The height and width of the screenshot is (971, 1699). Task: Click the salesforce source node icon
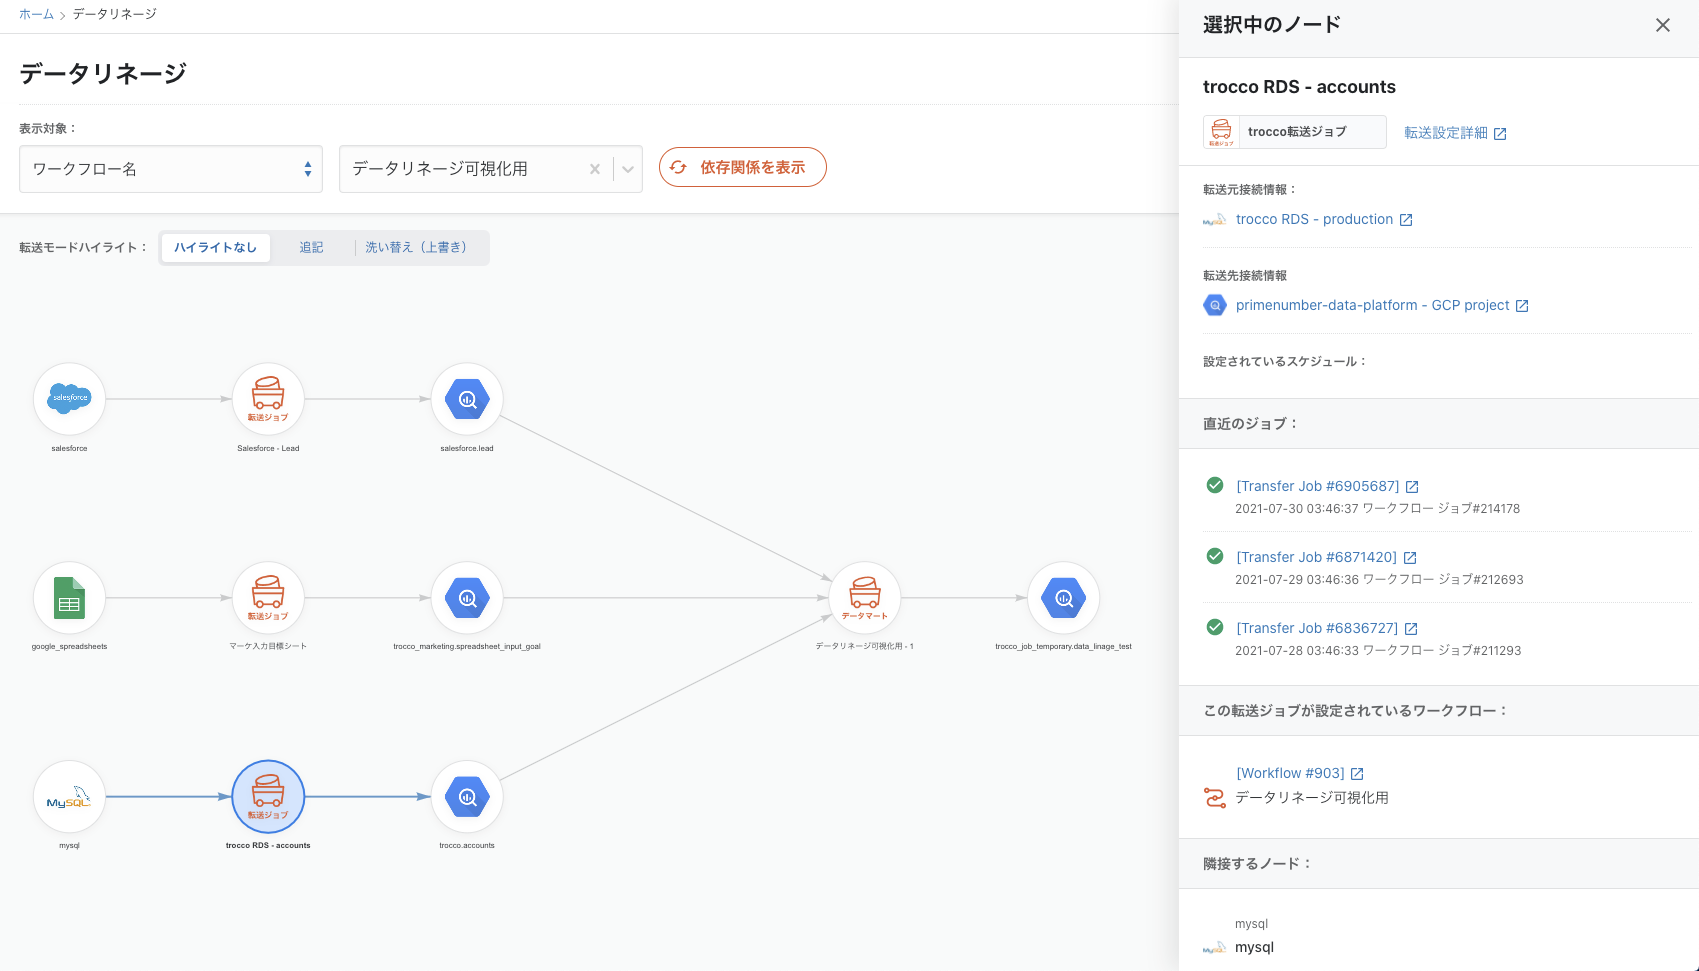pyautogui.click(x=69, y=399)
